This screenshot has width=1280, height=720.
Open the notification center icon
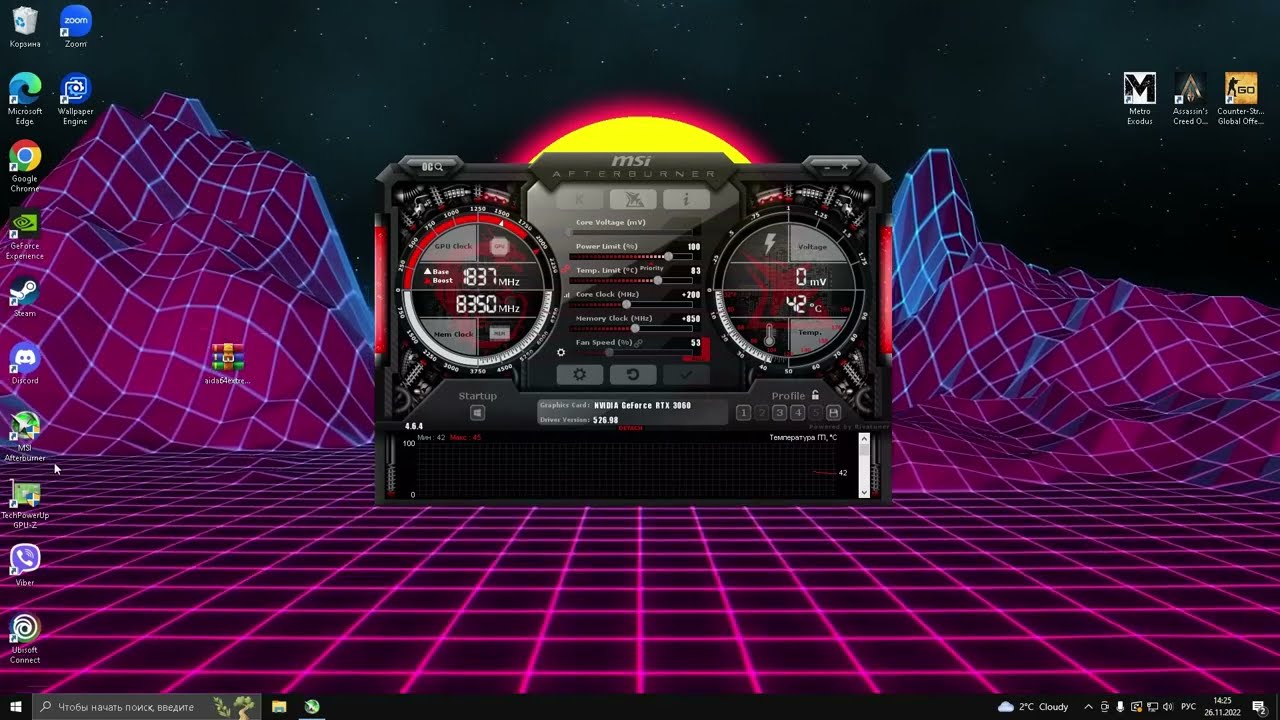click(x=1260, y=706)
